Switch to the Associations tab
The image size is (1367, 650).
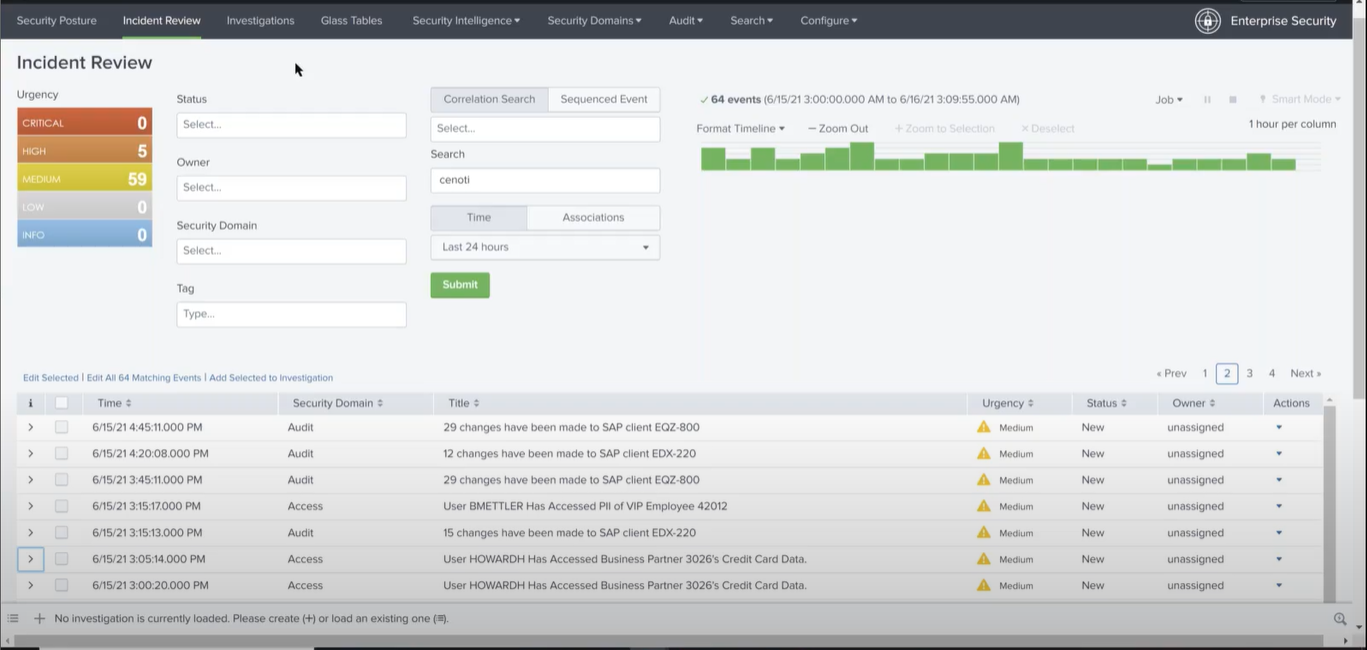click(593, 217)
